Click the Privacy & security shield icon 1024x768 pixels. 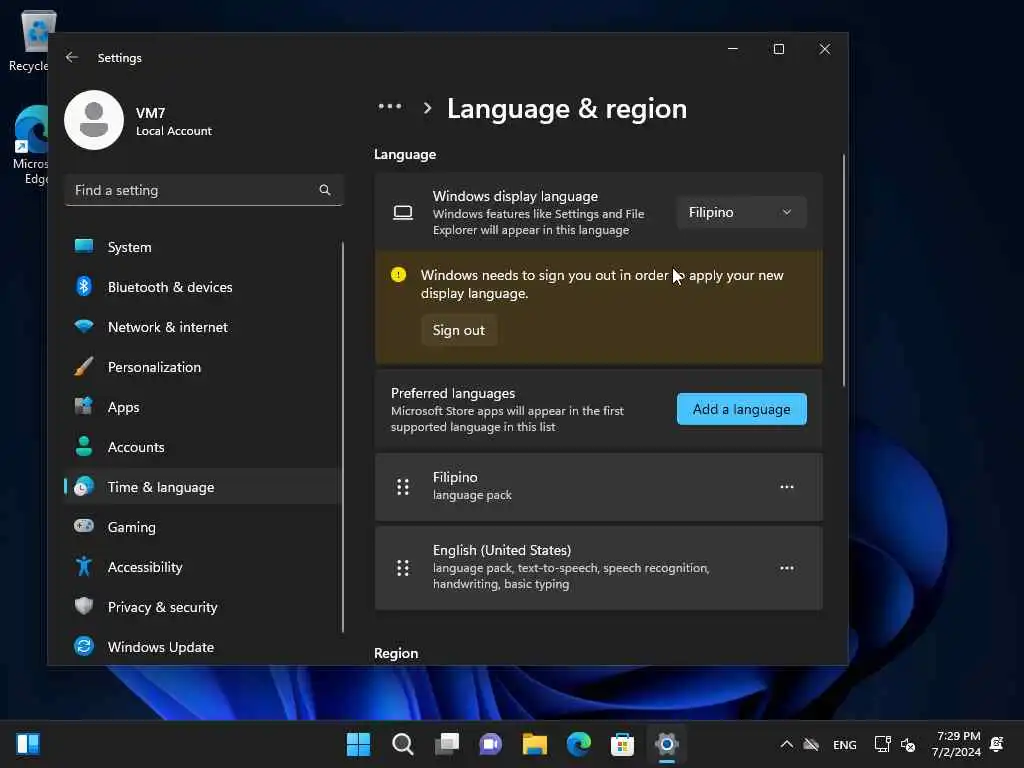tap(84, 606)
